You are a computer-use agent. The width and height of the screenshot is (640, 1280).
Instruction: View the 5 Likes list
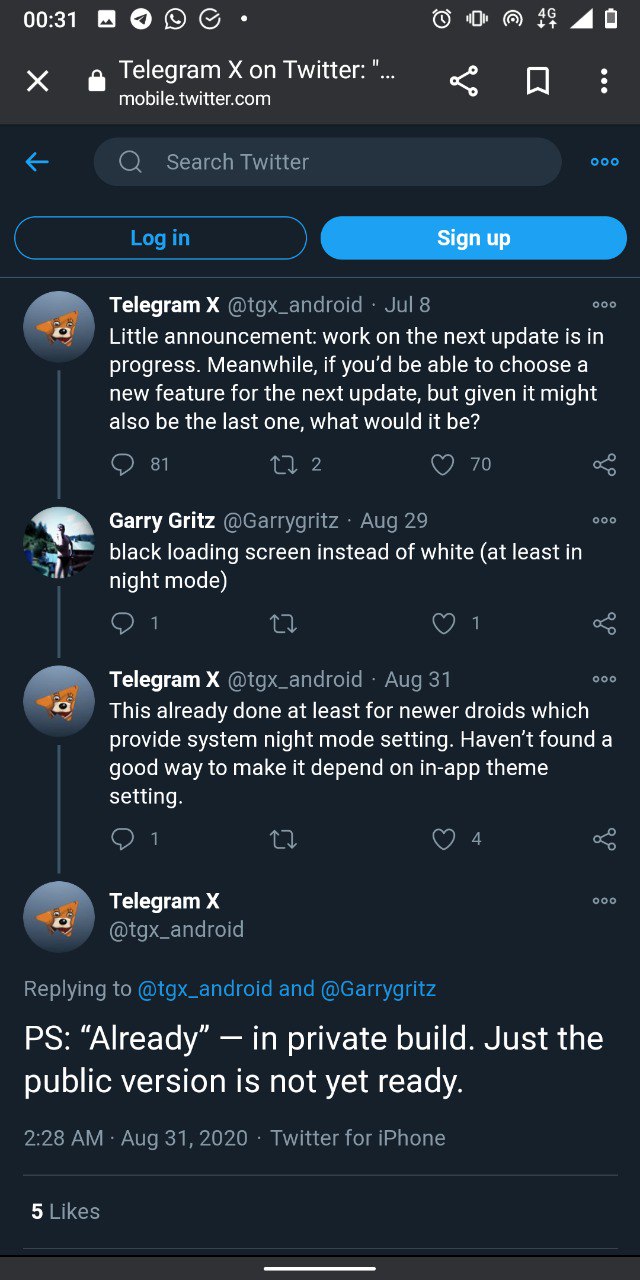point(66,1211)
